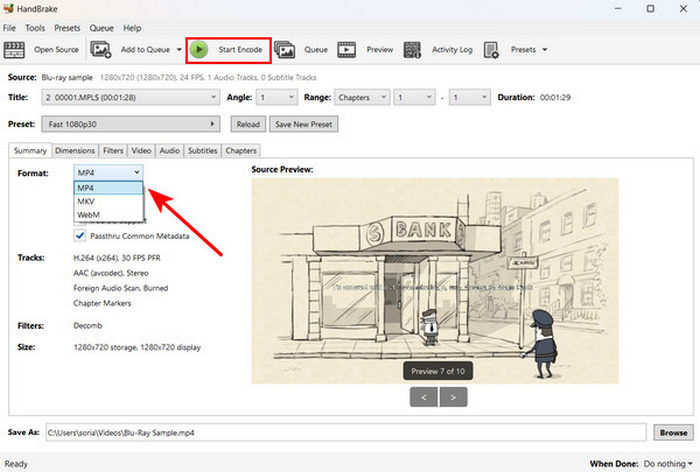Viewport: 700px width, 472px height.
Task: Click the 'Chapter Markers' text
Action: click(x=102, y=303)
